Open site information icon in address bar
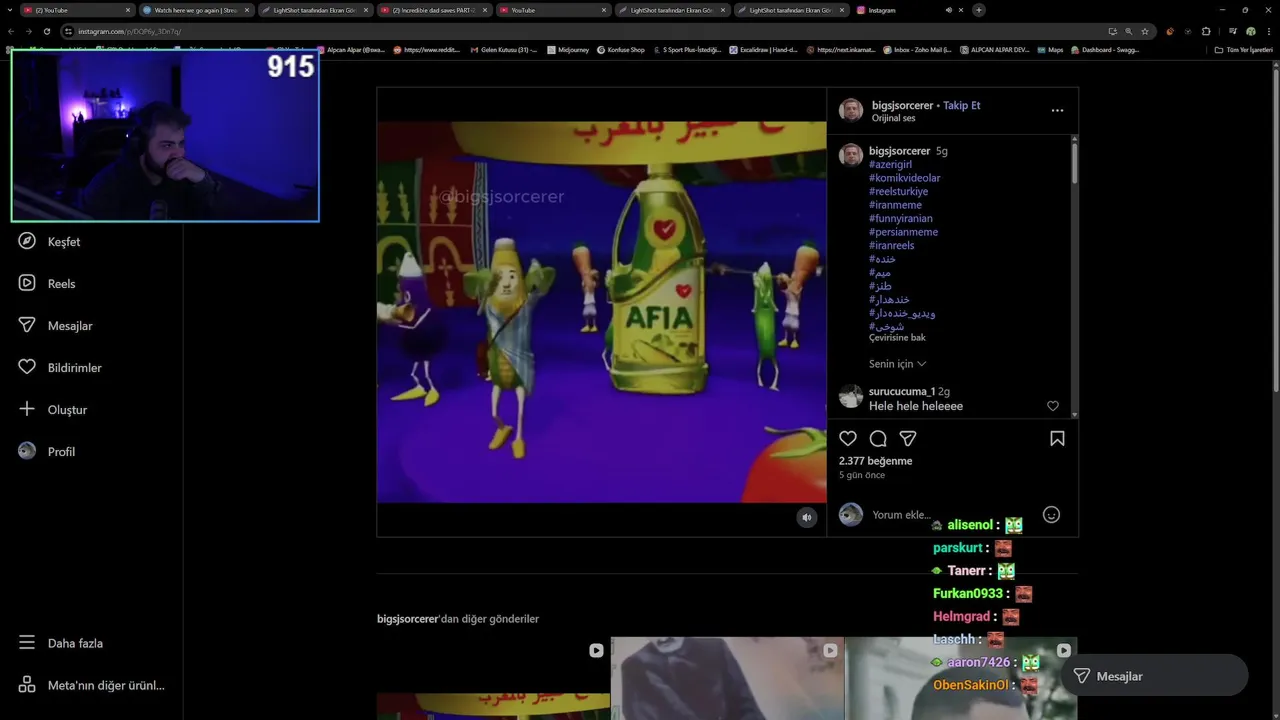This screenshot has height=720, width=1280. pyautogui.click(x=68, y=31)
